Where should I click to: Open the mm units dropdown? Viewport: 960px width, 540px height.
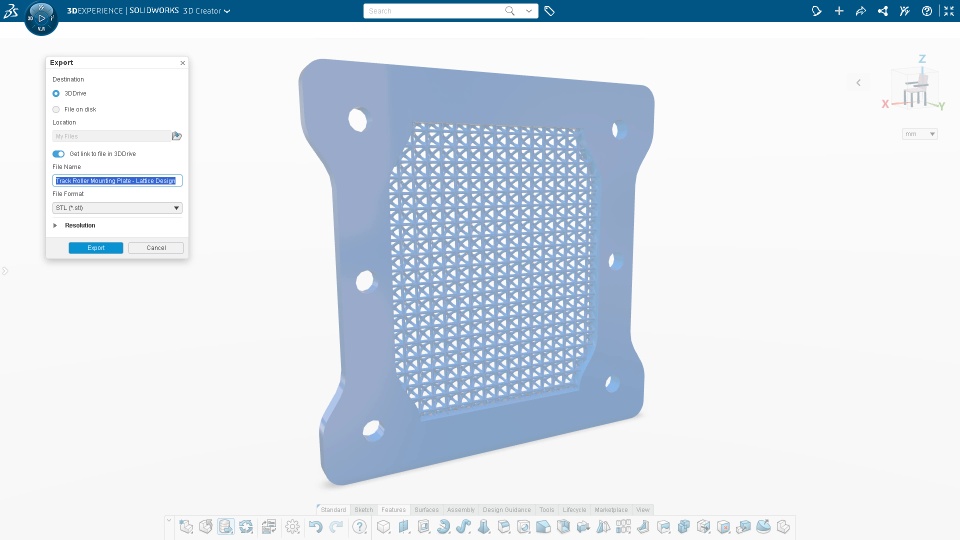(920, 133)
